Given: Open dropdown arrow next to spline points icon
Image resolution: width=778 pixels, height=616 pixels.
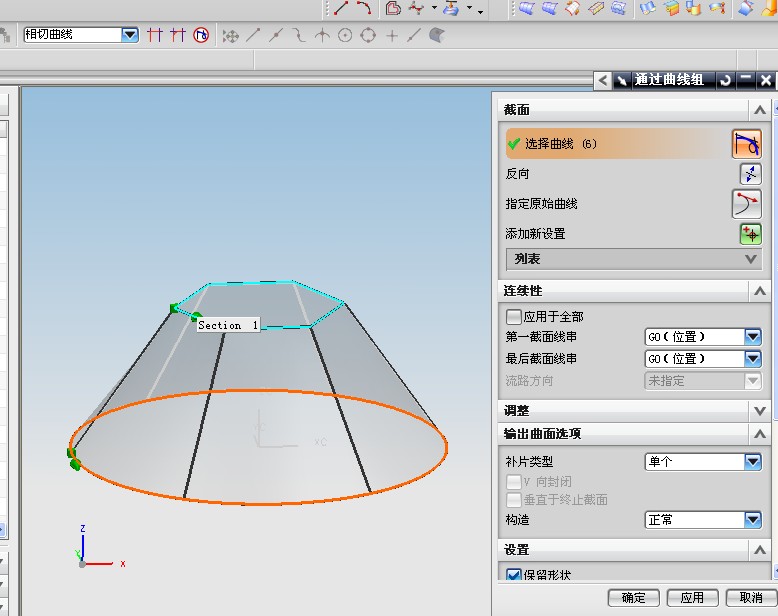Looking at the screenshot, I should (x=434, y=7).
